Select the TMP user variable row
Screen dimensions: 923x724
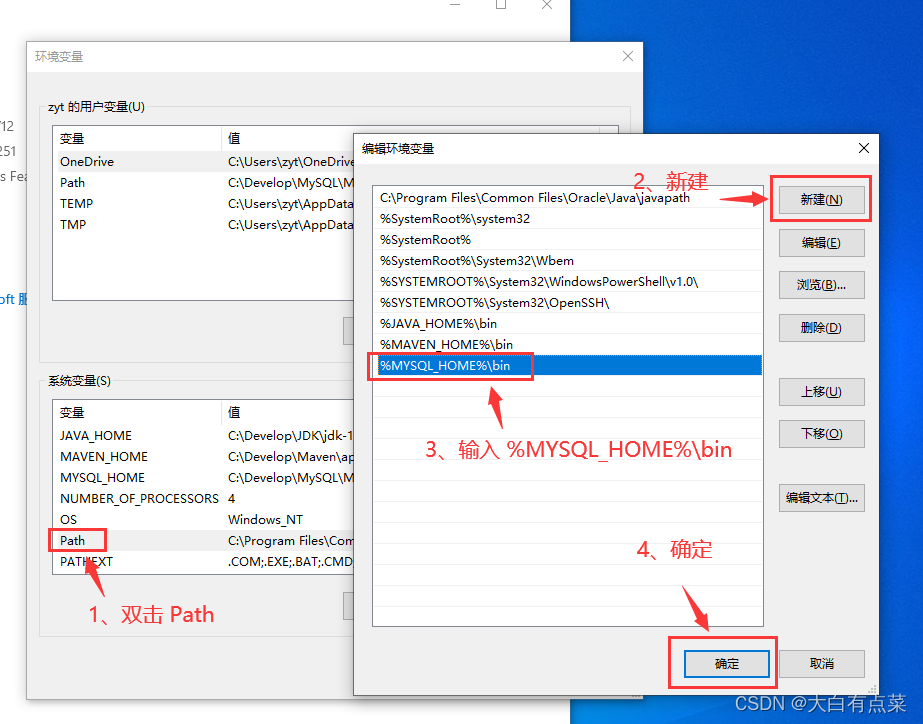pos(203,224)
